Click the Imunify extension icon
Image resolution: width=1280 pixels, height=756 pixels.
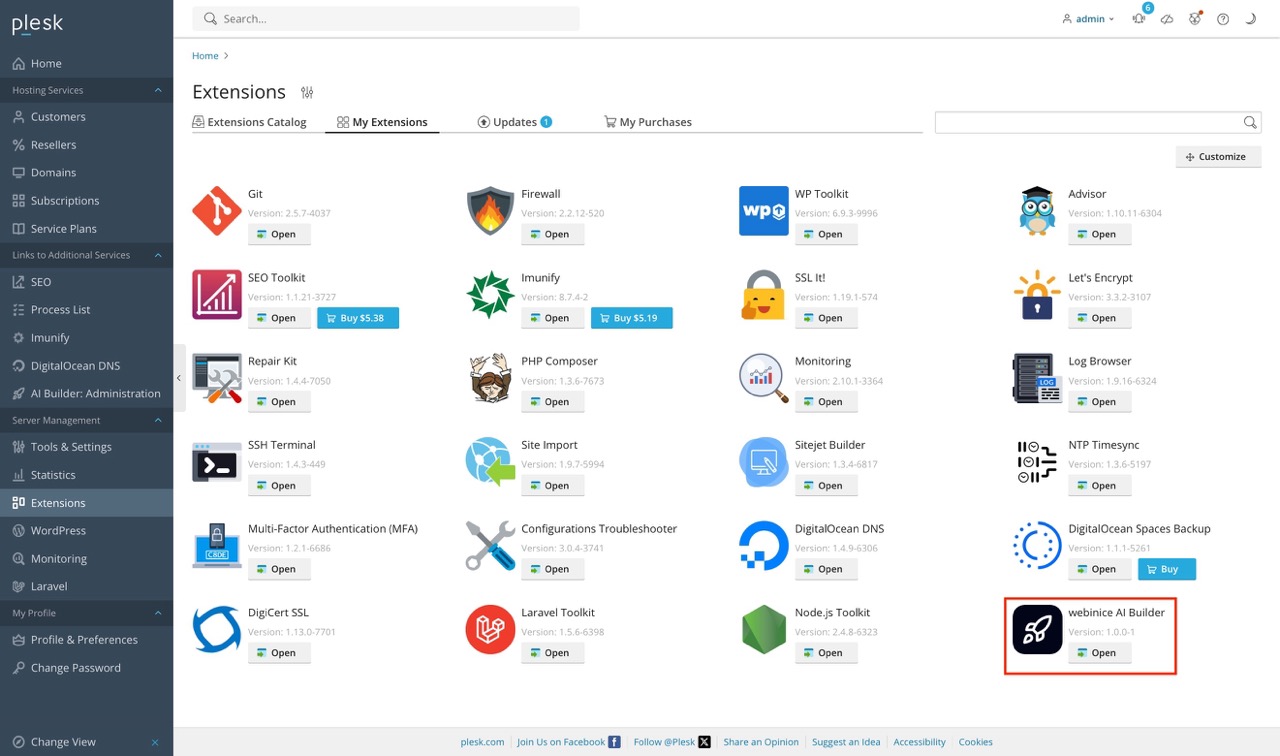[x=489, y=294]
